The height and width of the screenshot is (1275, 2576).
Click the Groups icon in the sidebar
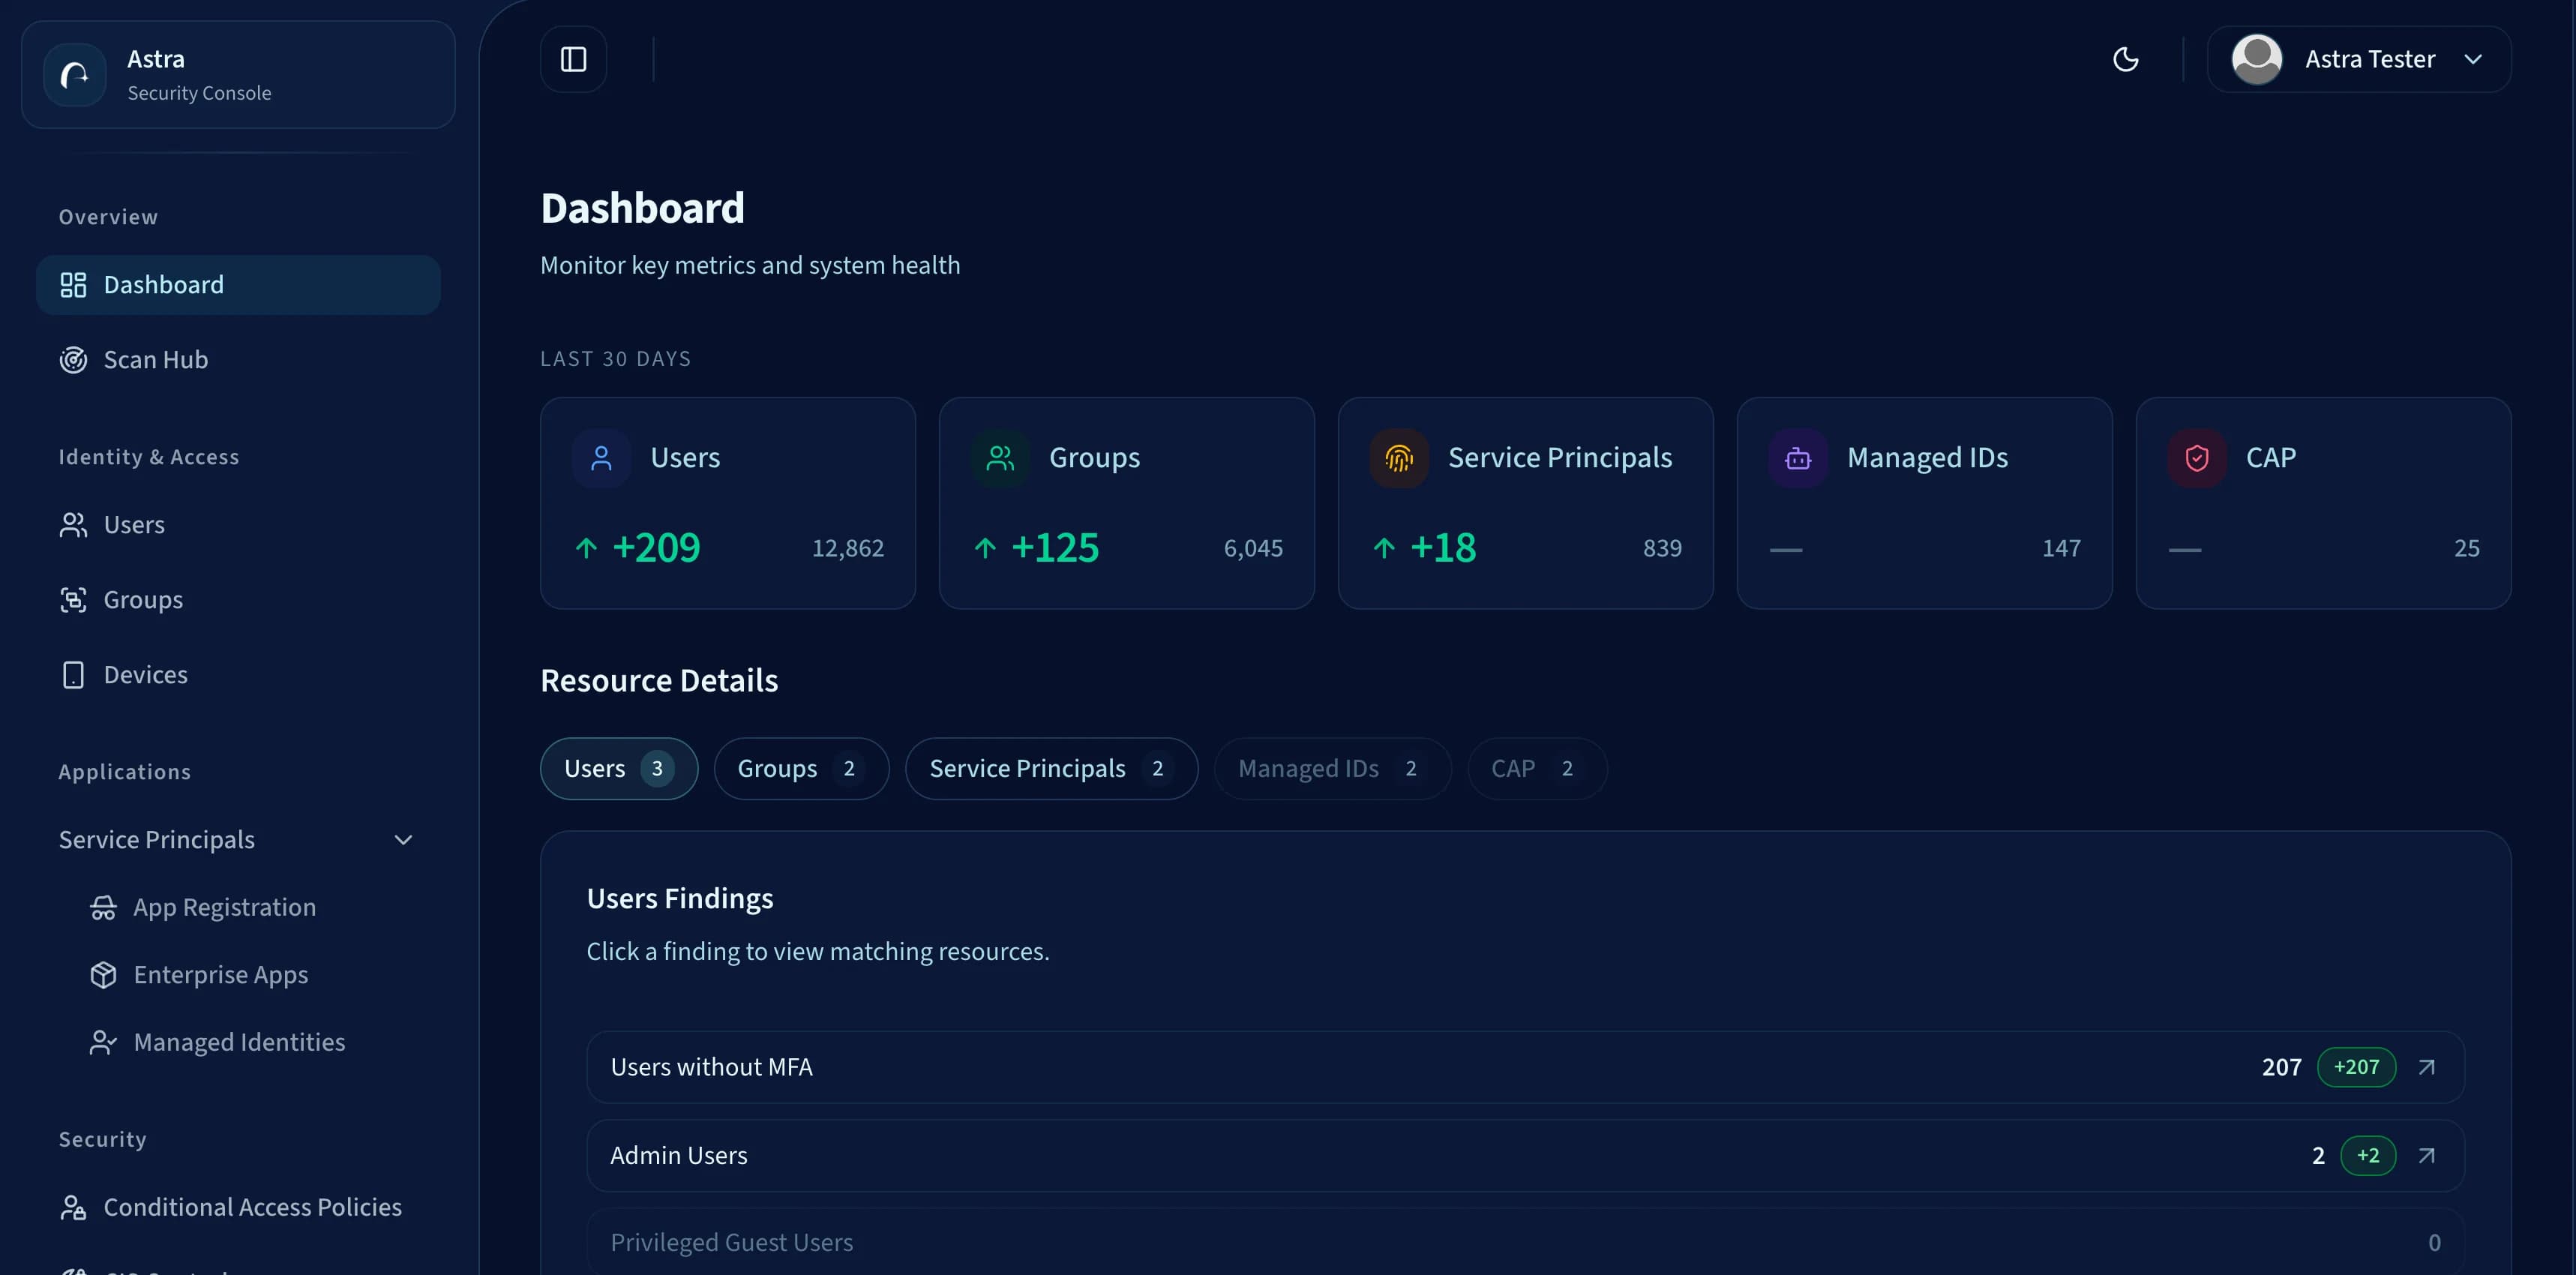73,599
